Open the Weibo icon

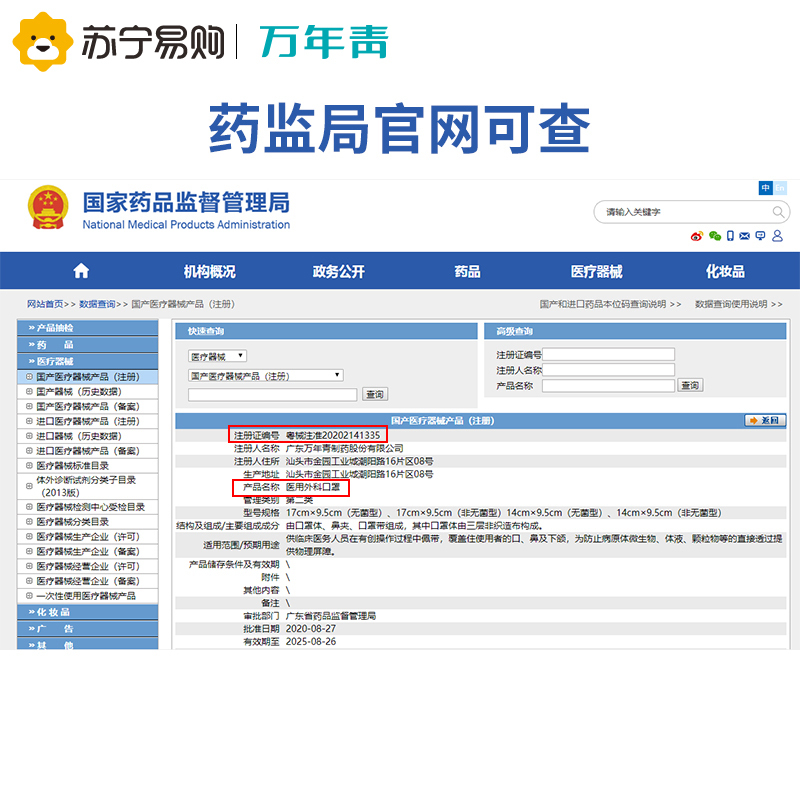click(x=697, y=236)
